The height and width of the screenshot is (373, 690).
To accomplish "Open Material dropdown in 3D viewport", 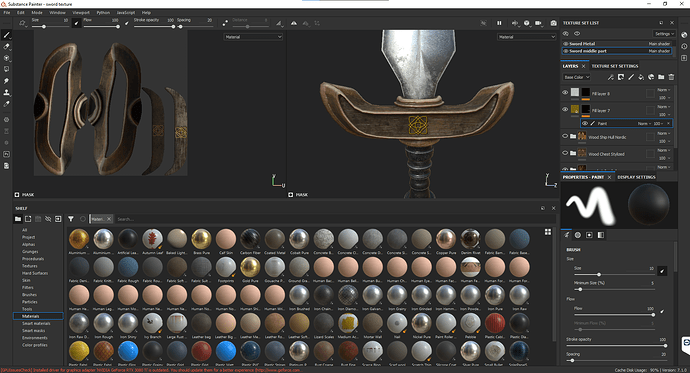I will tap(526, 37).
